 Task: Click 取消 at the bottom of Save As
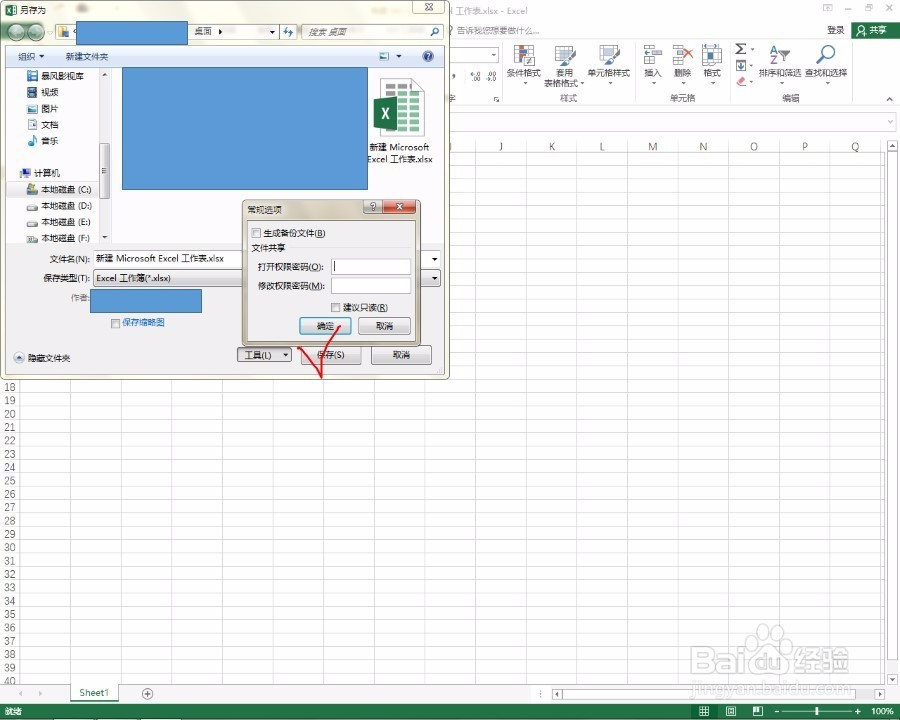click(401, 355)
